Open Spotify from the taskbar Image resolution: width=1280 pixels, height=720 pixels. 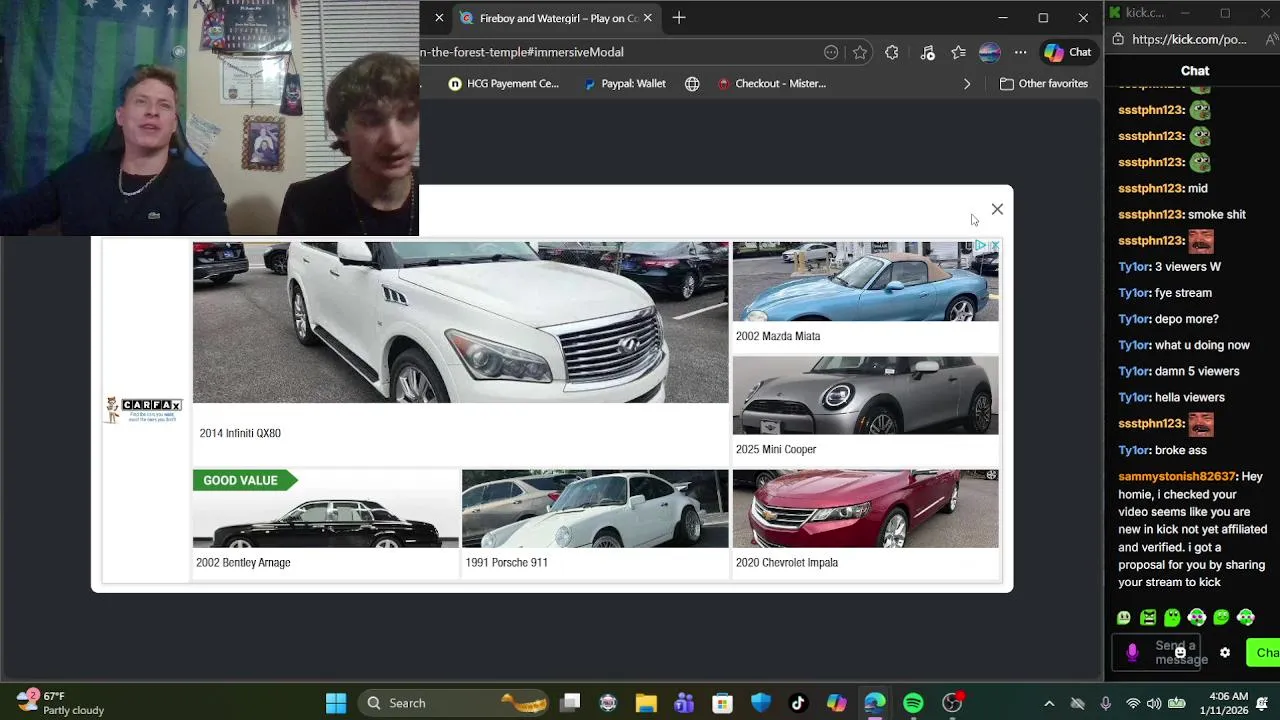point(913,703)
